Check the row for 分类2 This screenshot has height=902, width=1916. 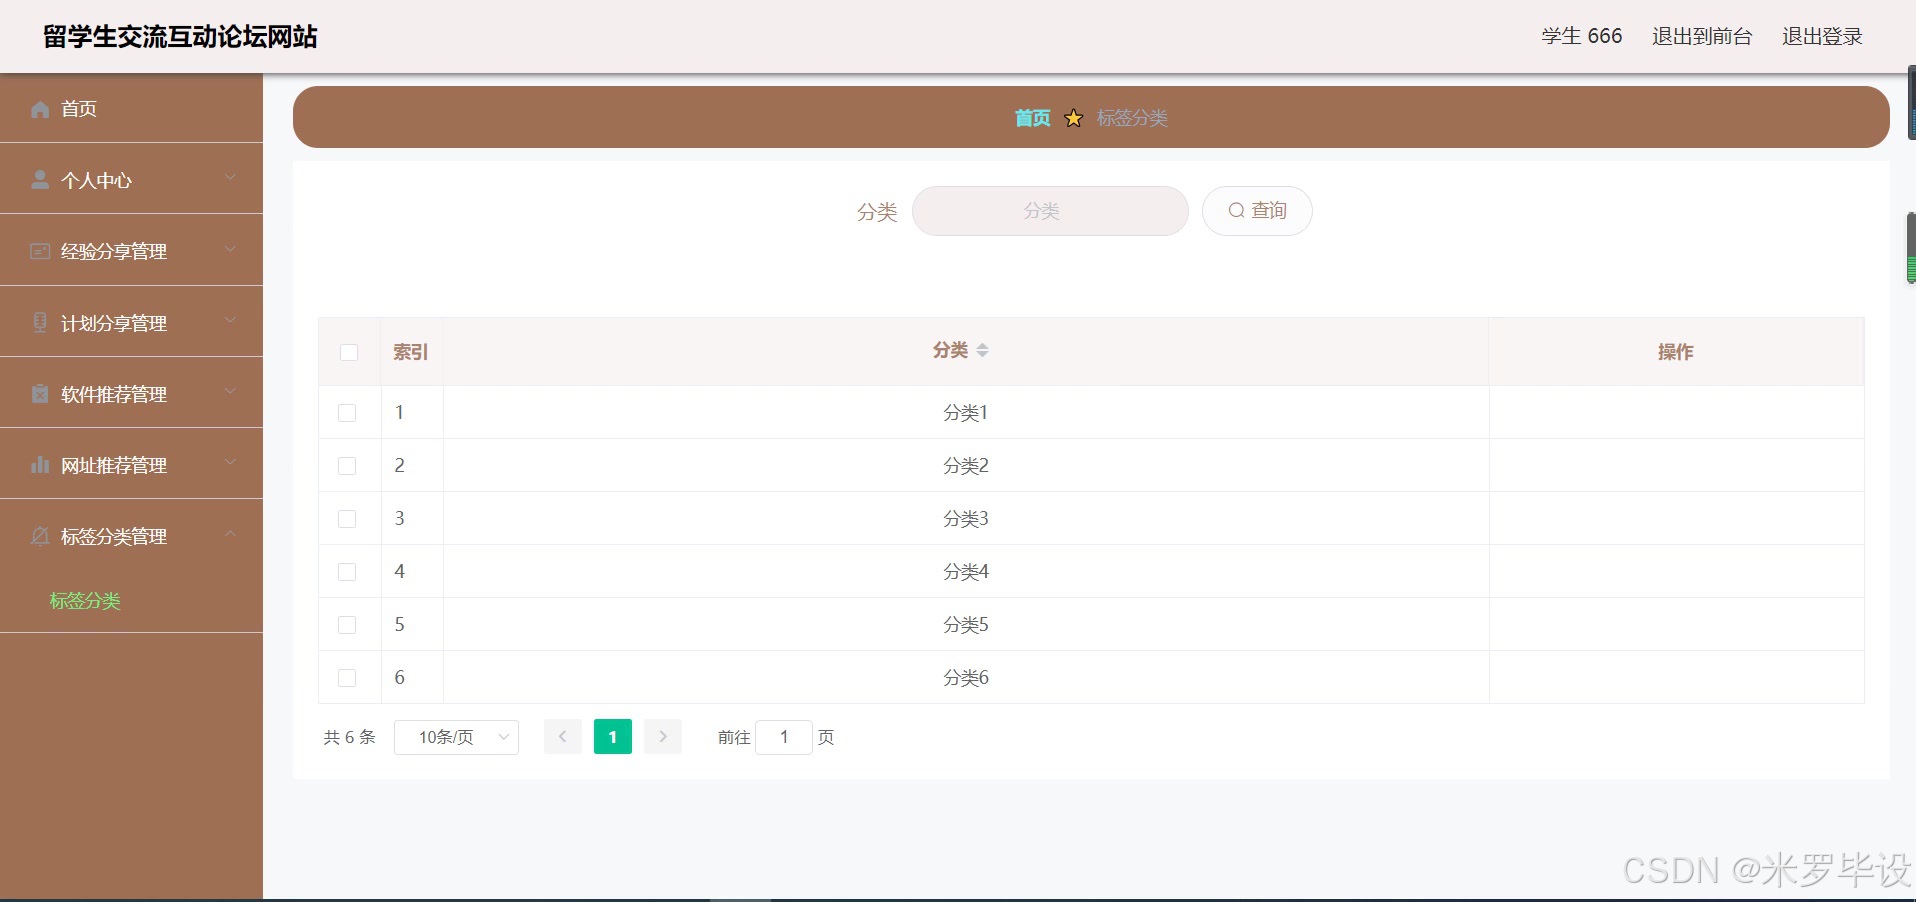click(x=347, y=466)
